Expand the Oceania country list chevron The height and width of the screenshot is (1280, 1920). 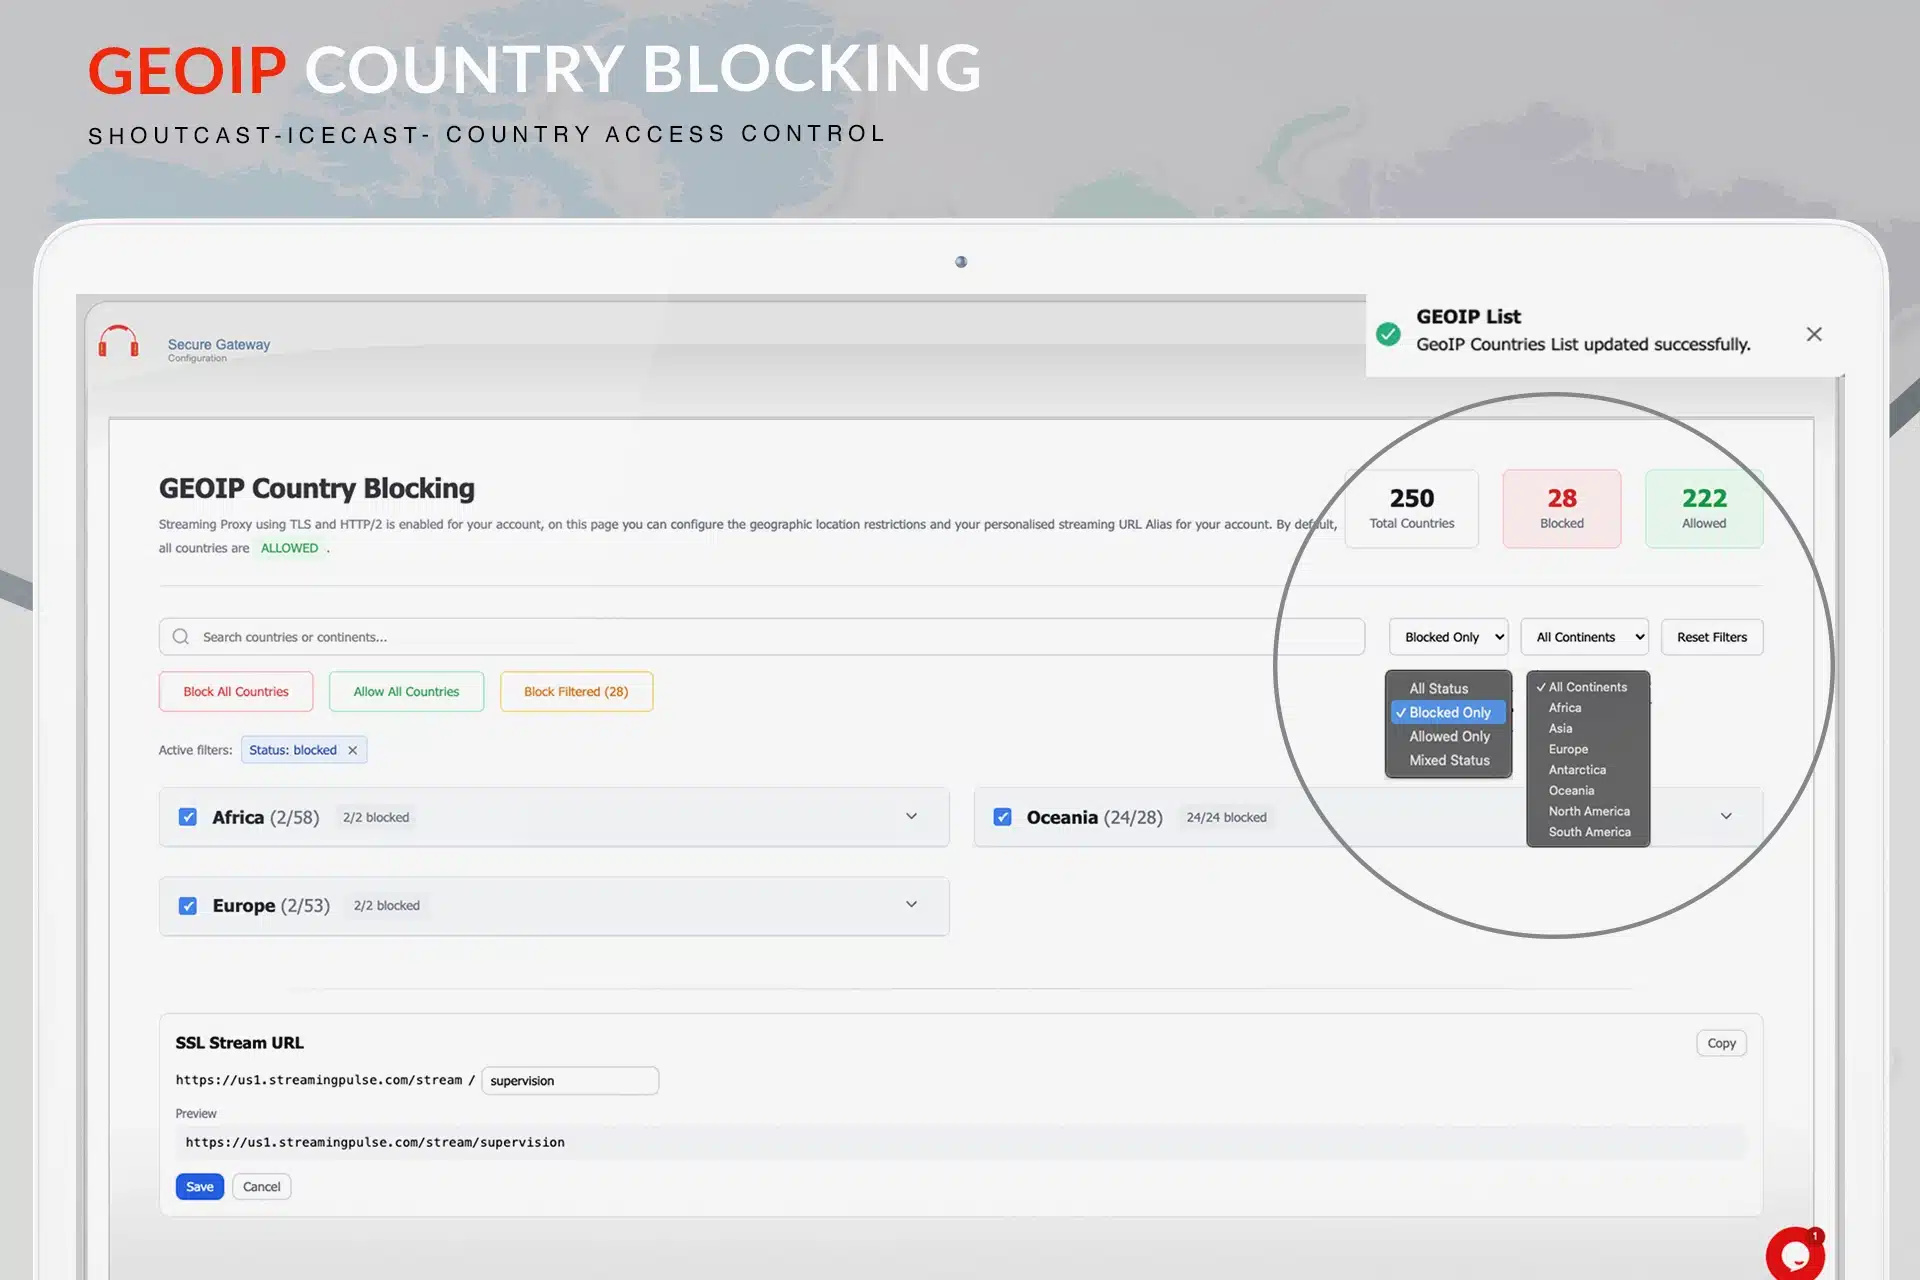1726,816
